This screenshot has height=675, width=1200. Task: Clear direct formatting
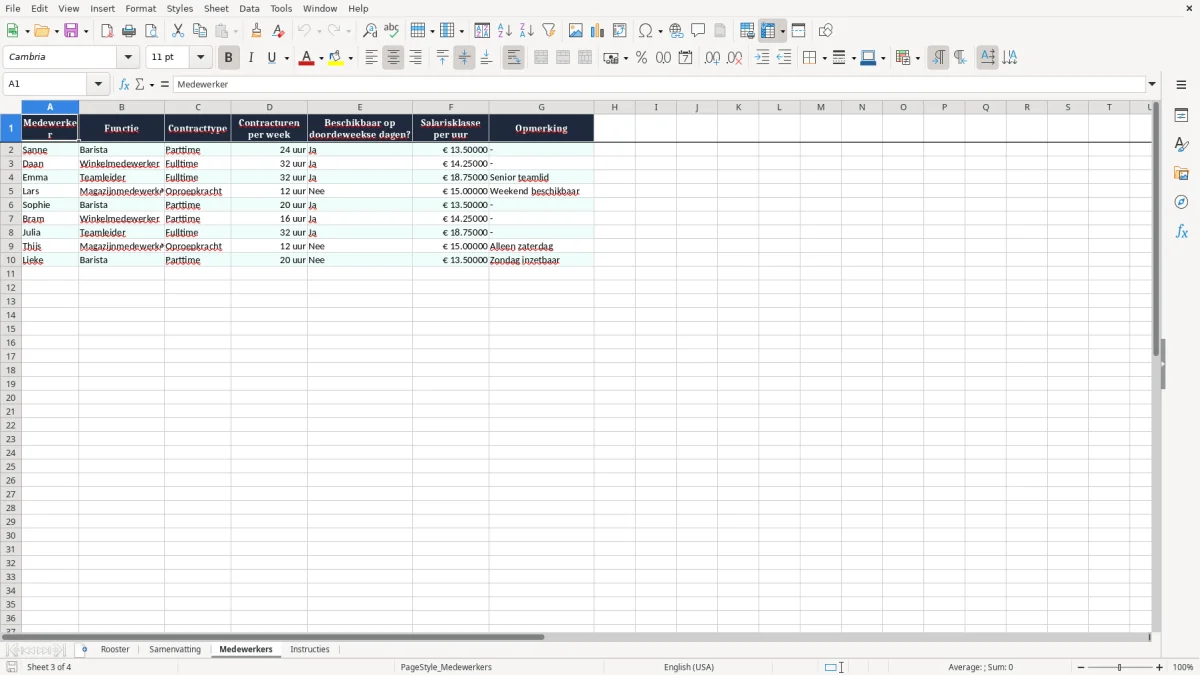click(x=279, y=31)
